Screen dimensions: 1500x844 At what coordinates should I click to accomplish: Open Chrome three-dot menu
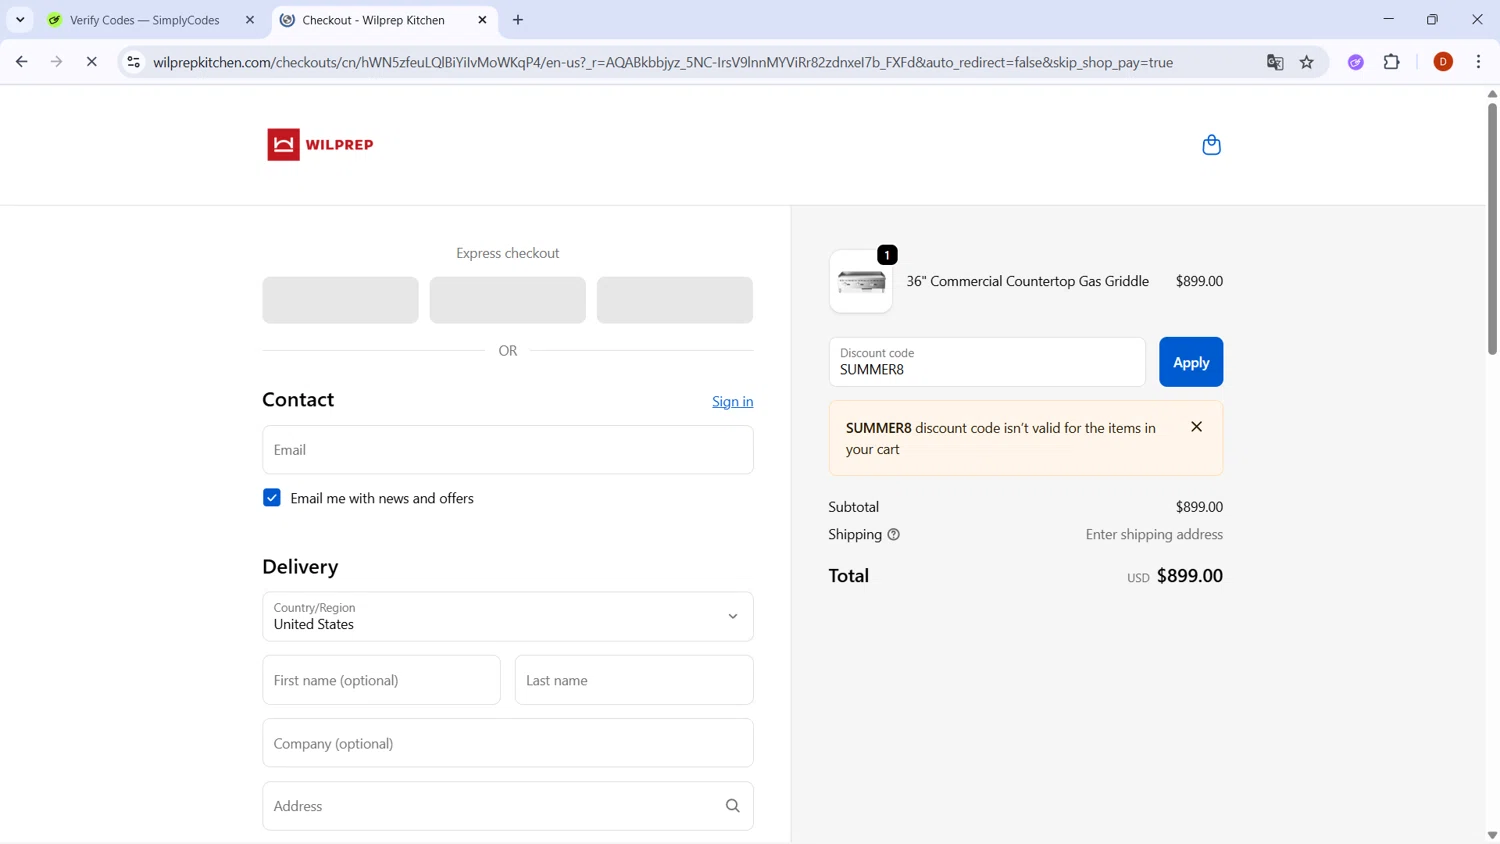click(x=1479, y=62)
